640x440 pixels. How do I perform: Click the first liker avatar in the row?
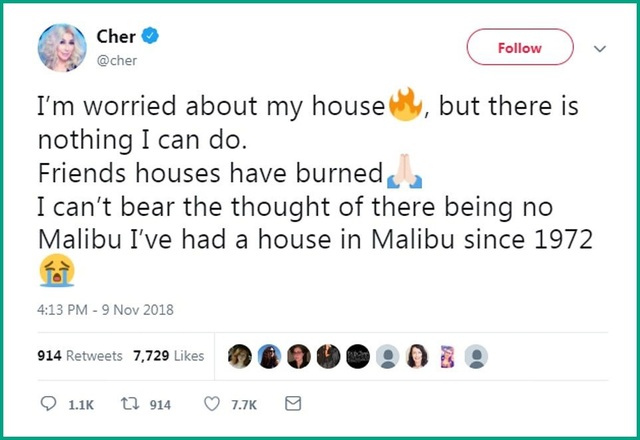[240, 356]
